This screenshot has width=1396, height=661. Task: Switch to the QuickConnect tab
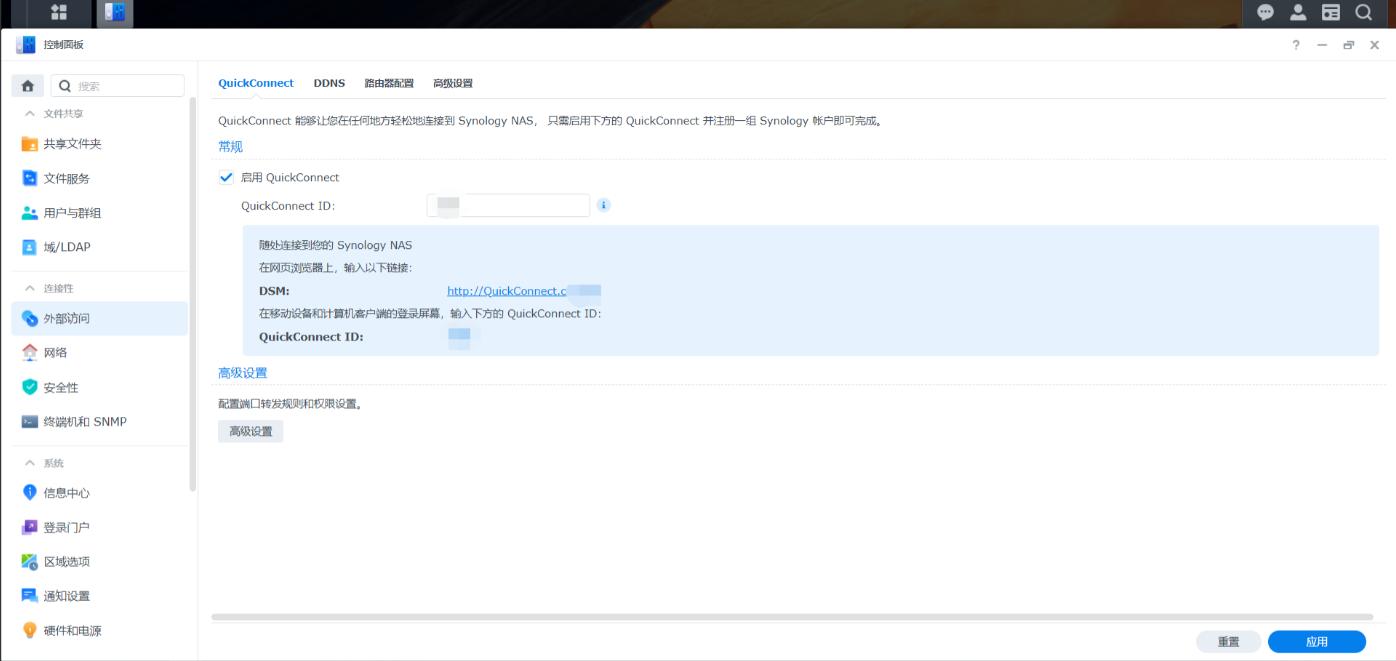(x=256, y=83)
